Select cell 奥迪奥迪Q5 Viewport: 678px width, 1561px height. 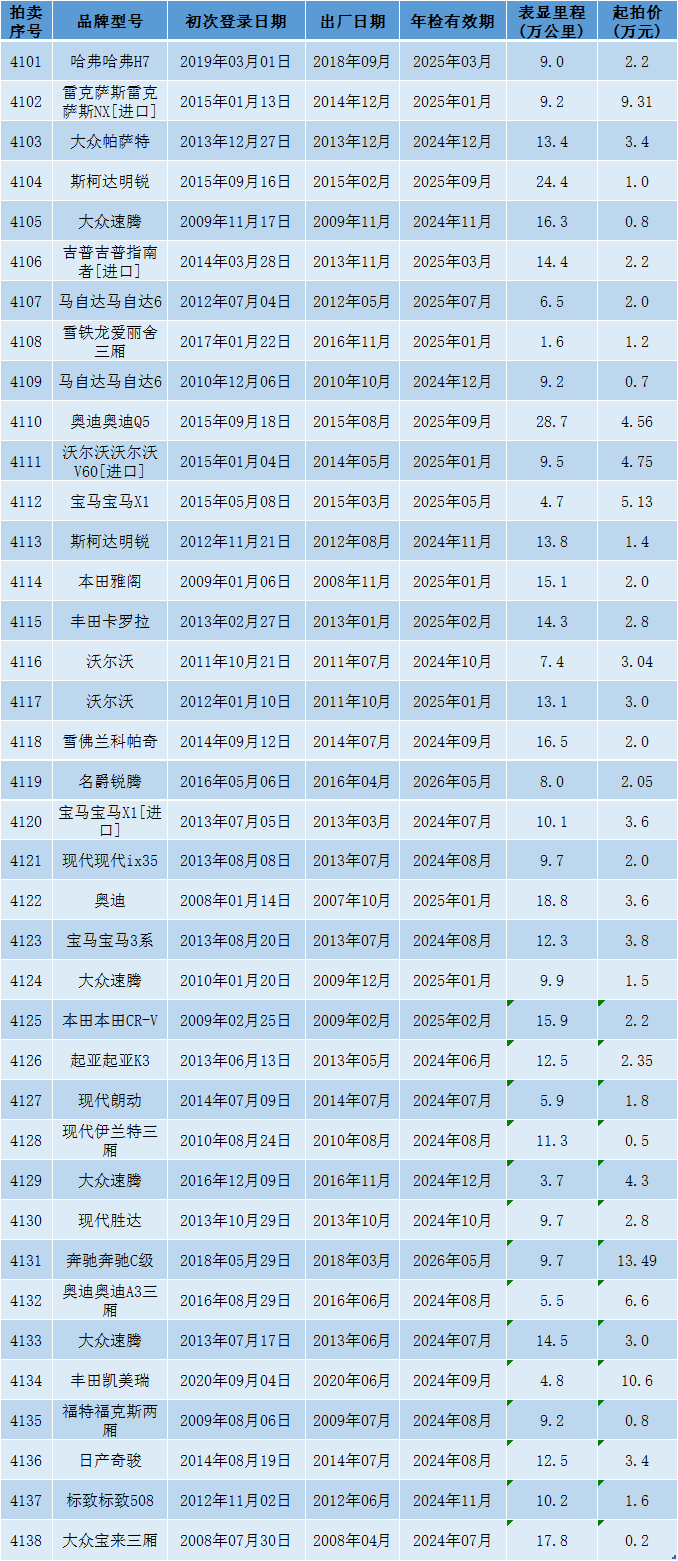pyautogui.click(x=110, y=422)
